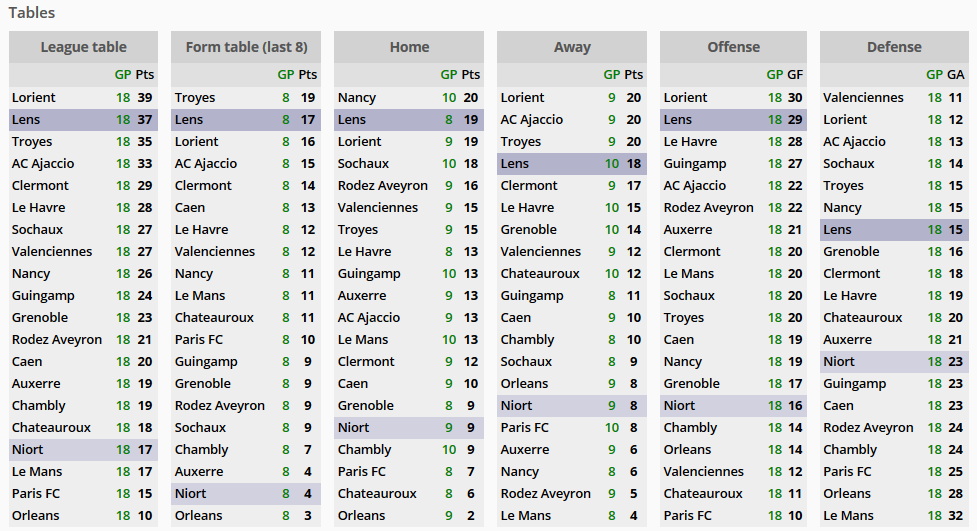The image size is (977, 531).
Task: Open Valenciennes in the Defense table
Action: pyautogui.click(x=863, y=97)
